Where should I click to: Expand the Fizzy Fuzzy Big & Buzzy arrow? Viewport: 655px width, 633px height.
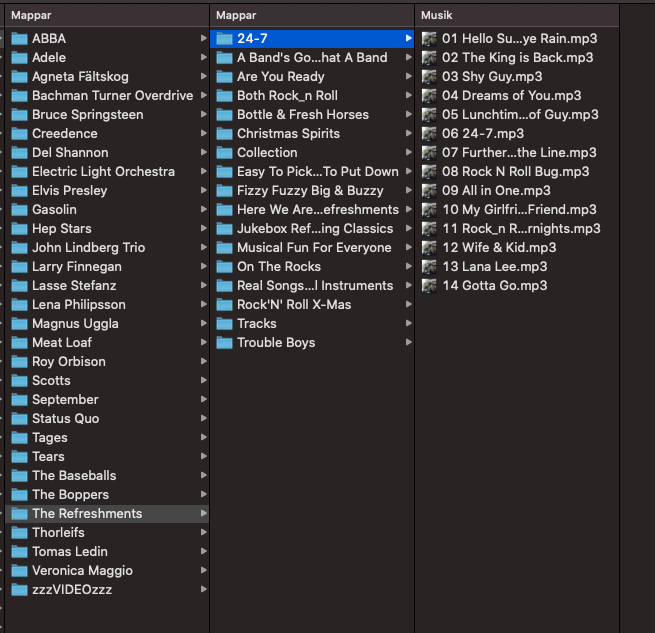[x=409, y=190]
